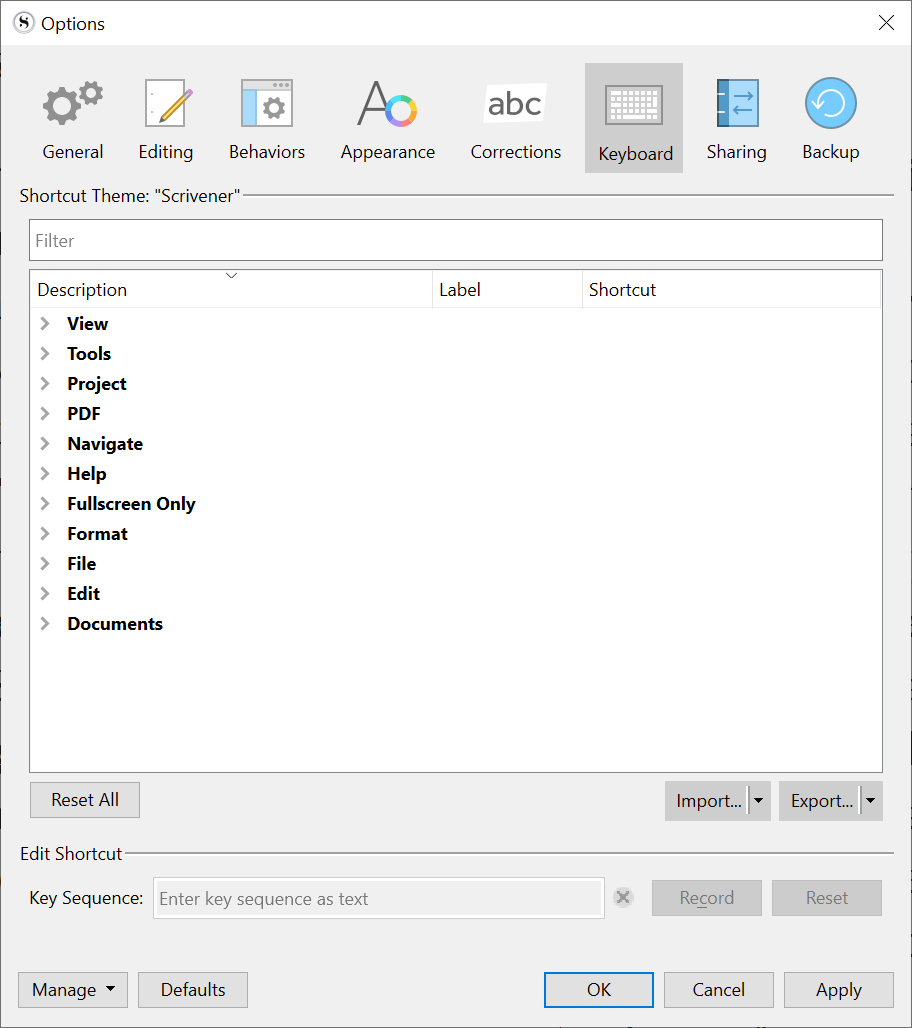The height and width of the screenshot is (1028, 912).
Task: Open the General gears icon
Action: (x=73, y=103)
